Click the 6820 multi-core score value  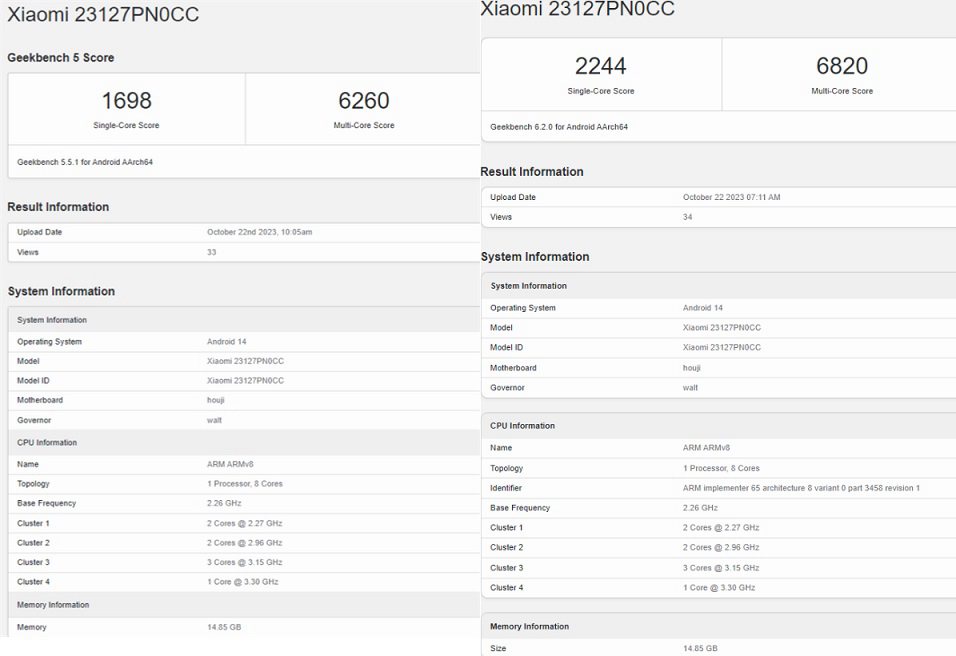[x=842, y=66]
